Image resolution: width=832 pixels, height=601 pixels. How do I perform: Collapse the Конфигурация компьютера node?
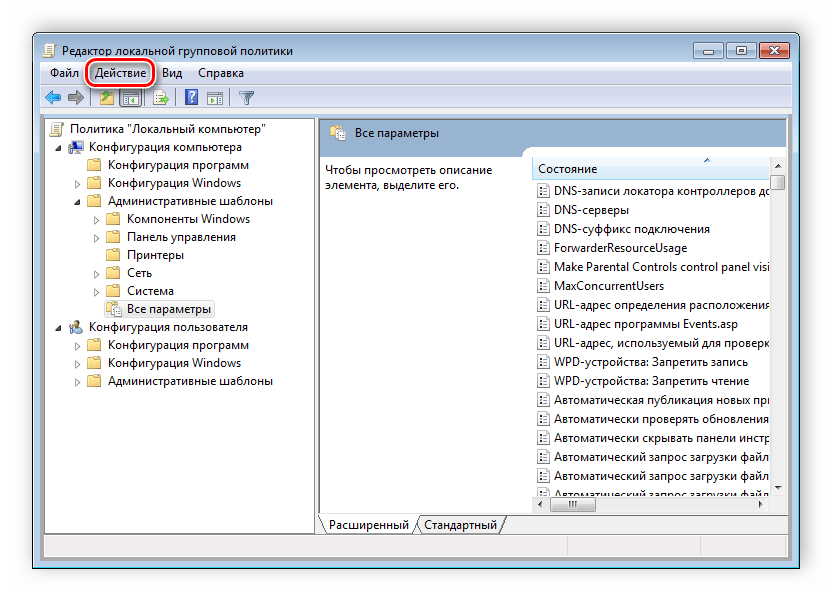pyautogui.click(x=58, y=148)
